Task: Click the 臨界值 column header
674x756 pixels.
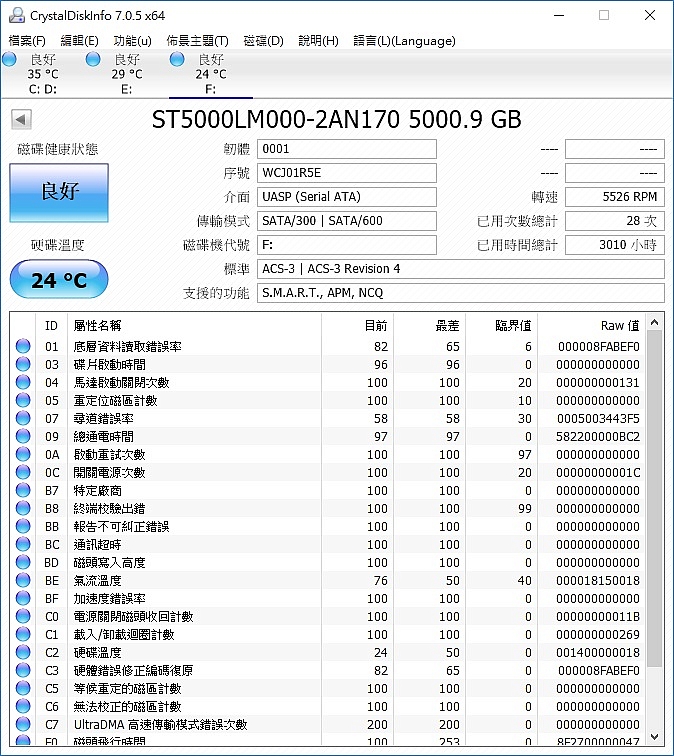Action: 502,325
